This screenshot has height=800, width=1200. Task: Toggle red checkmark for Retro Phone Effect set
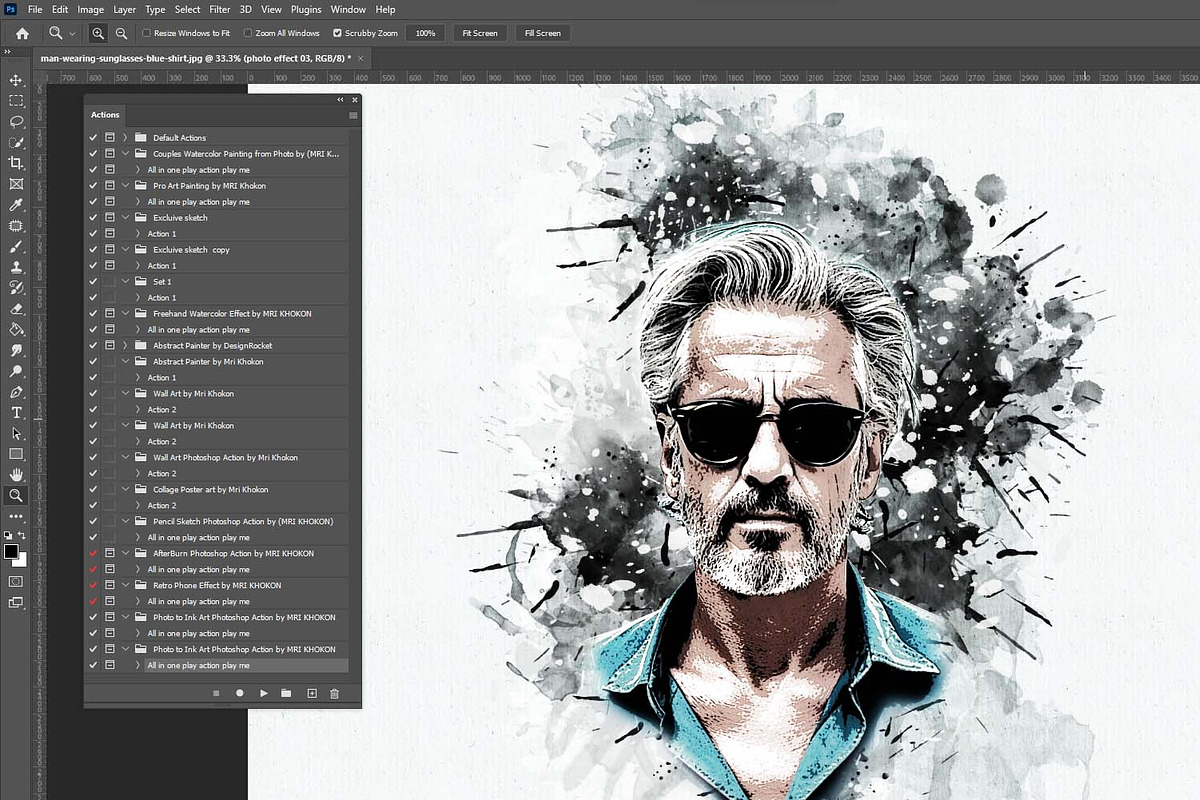(x=93, y=586)
